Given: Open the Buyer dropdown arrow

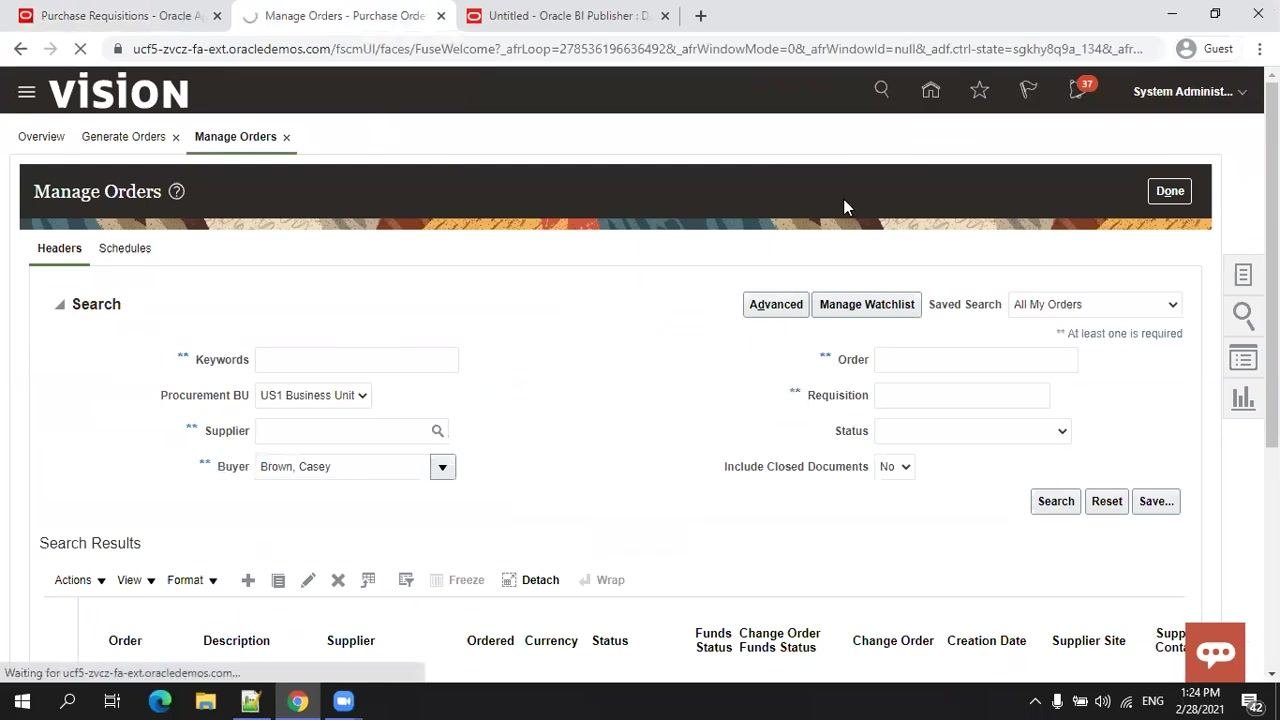Looking at the screenshot, I should tap(442, 467).
